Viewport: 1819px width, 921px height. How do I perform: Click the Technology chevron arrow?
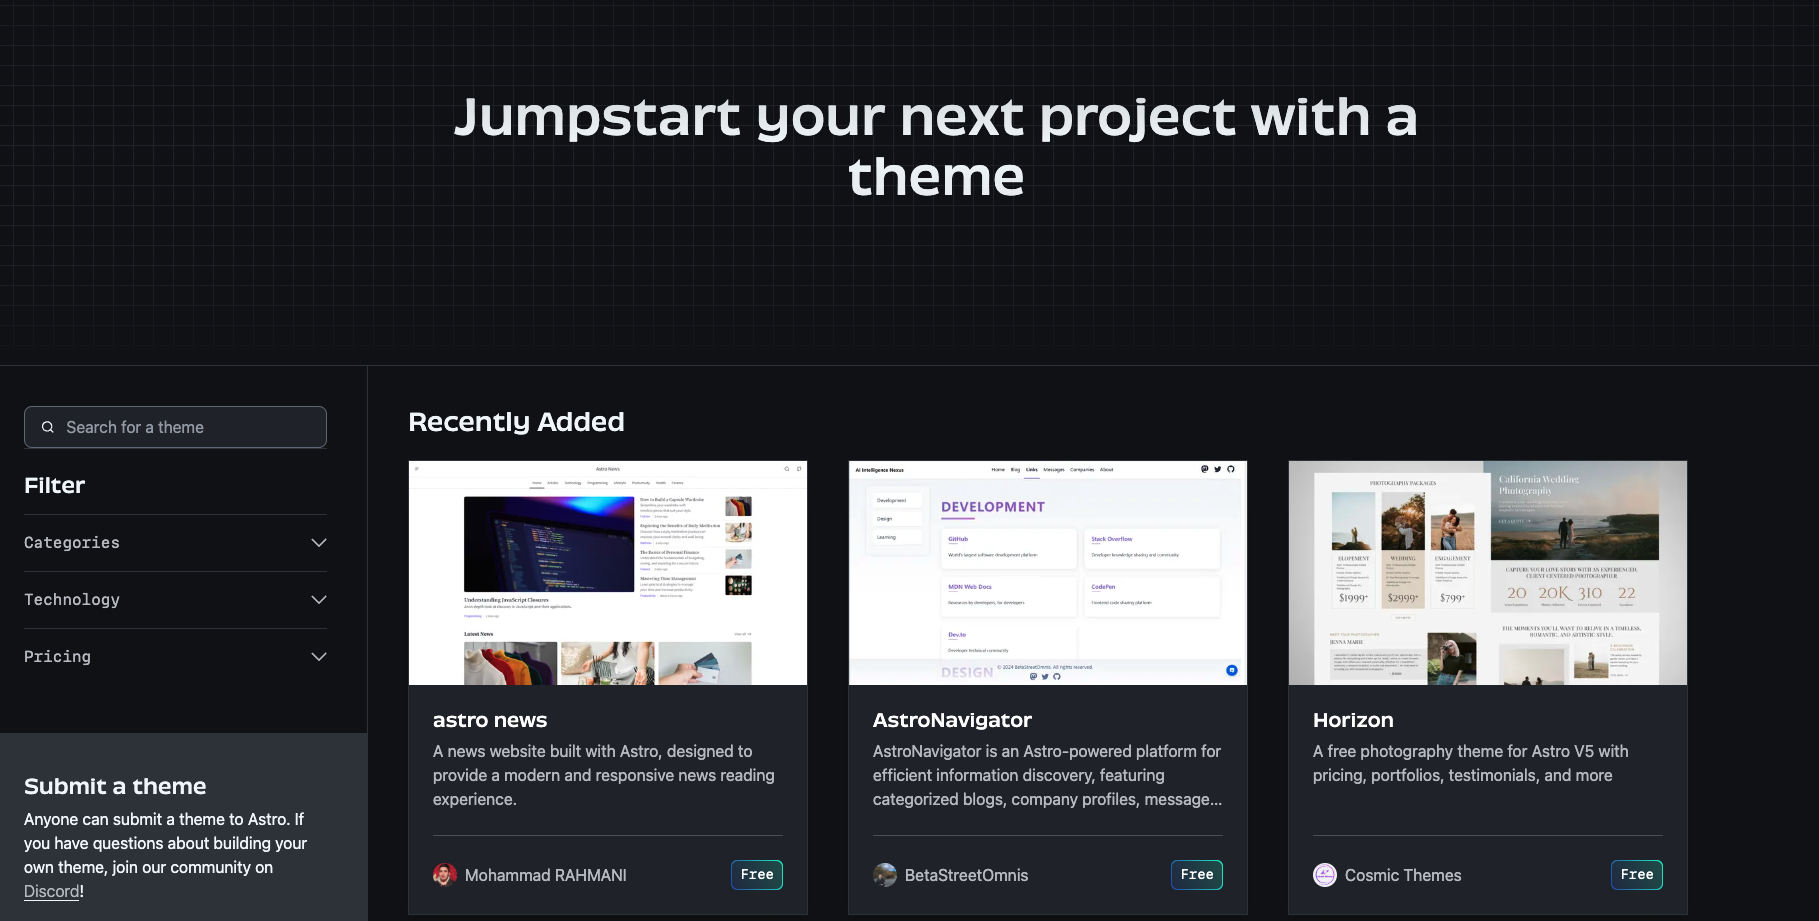point(319,600)
